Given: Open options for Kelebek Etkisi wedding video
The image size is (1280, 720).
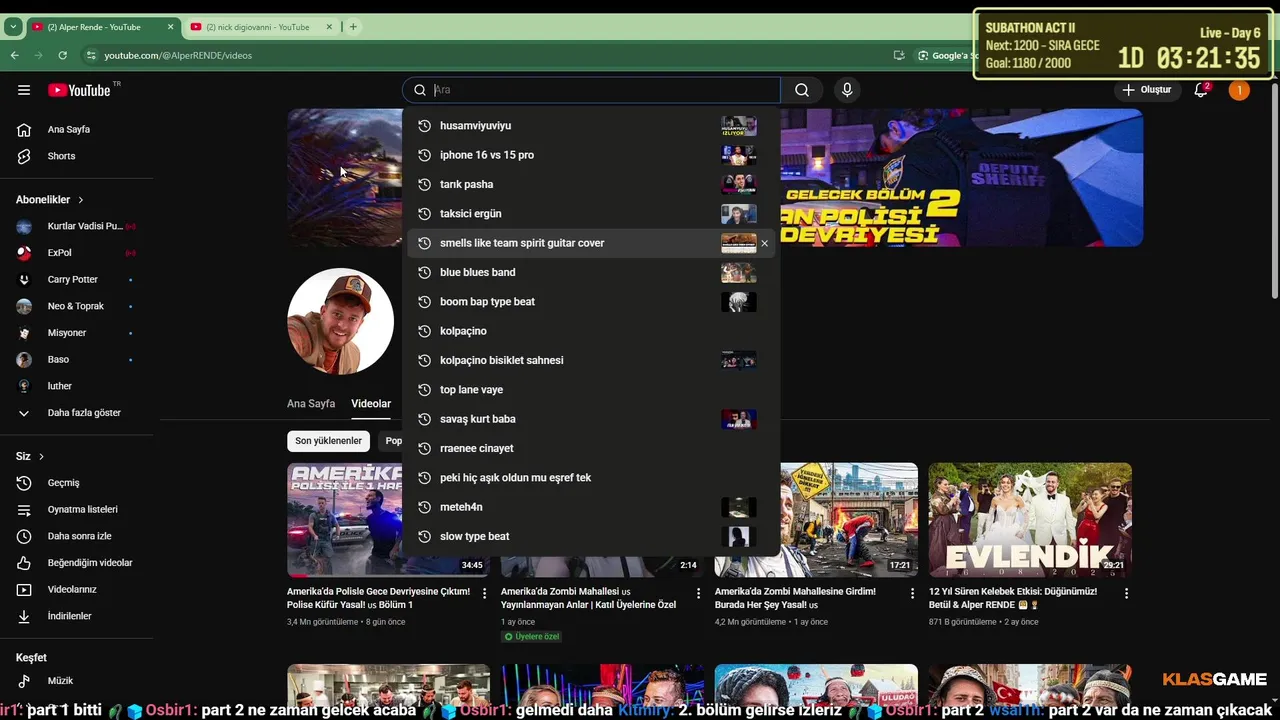Looking at the screenshot, I should tap(1126, 593).
